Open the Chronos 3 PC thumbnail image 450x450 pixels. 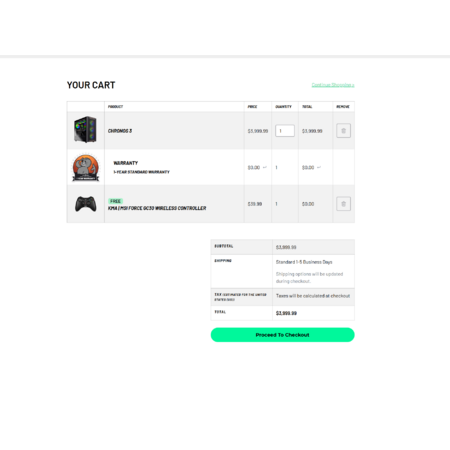pos(85,129)
